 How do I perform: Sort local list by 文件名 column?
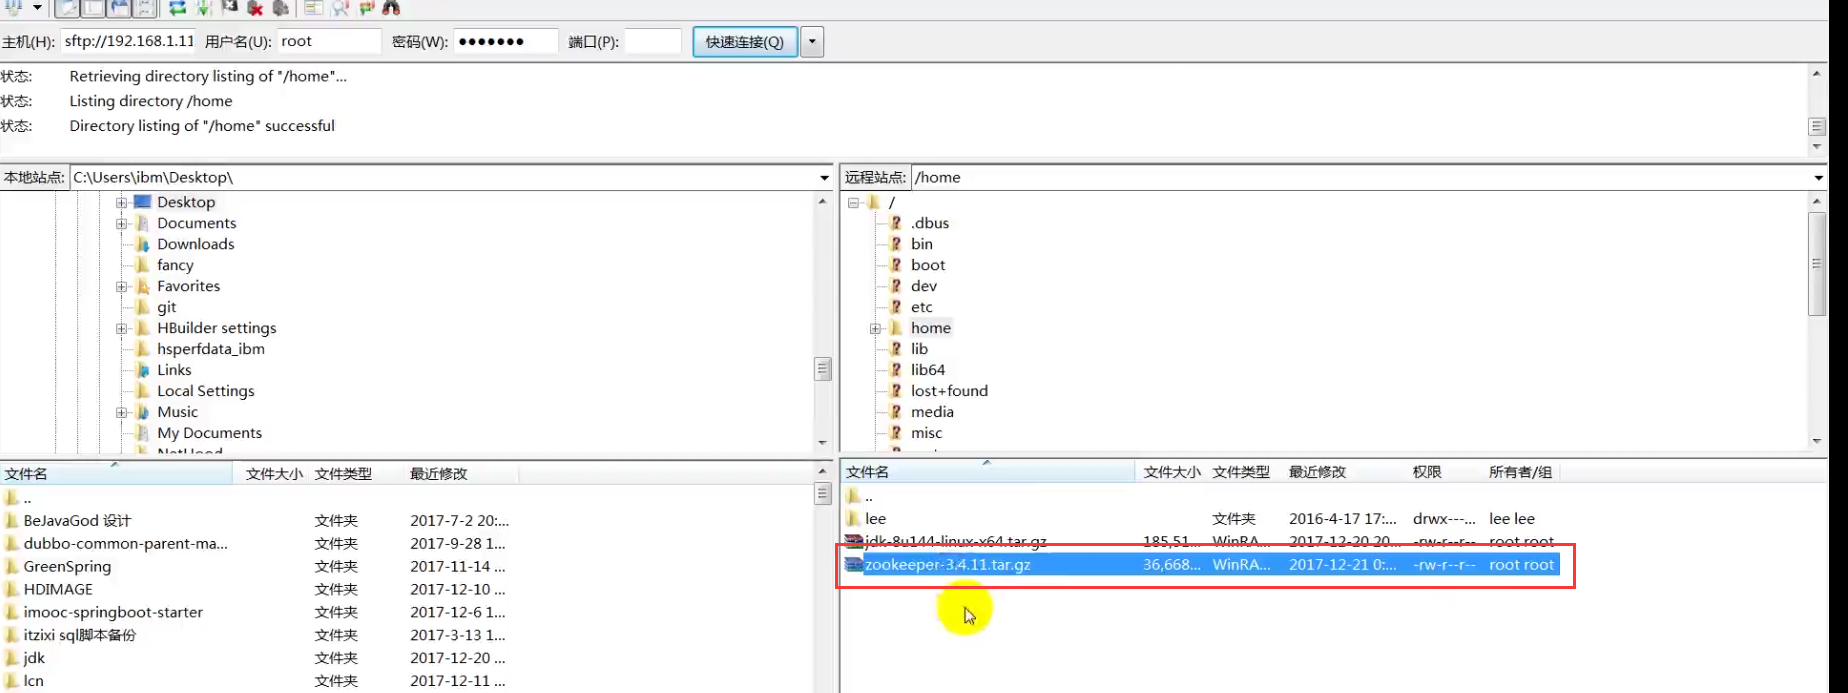tap(116, 474)
